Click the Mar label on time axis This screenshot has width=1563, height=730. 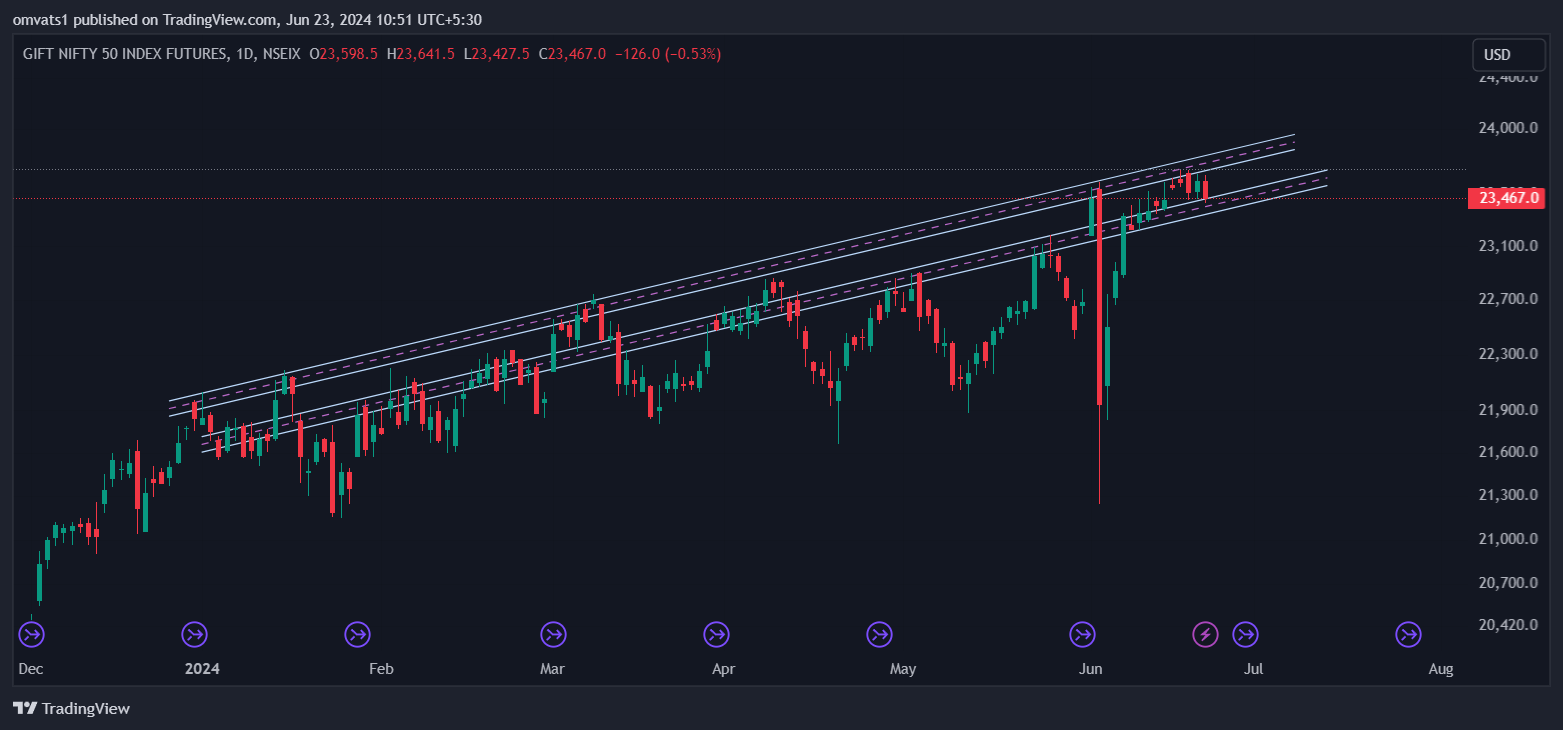tap(552, 668)
